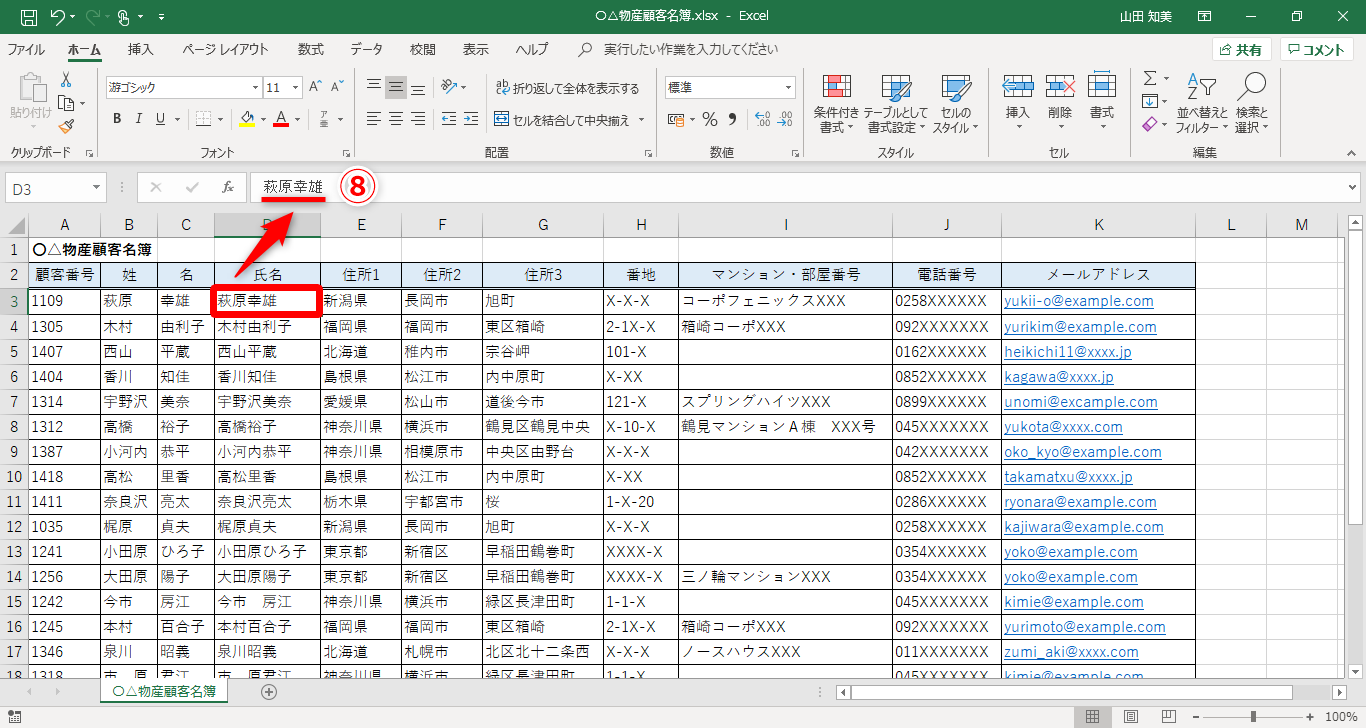Open the borders dropdown arrow
1366x728 pixels.
[221, 119]
